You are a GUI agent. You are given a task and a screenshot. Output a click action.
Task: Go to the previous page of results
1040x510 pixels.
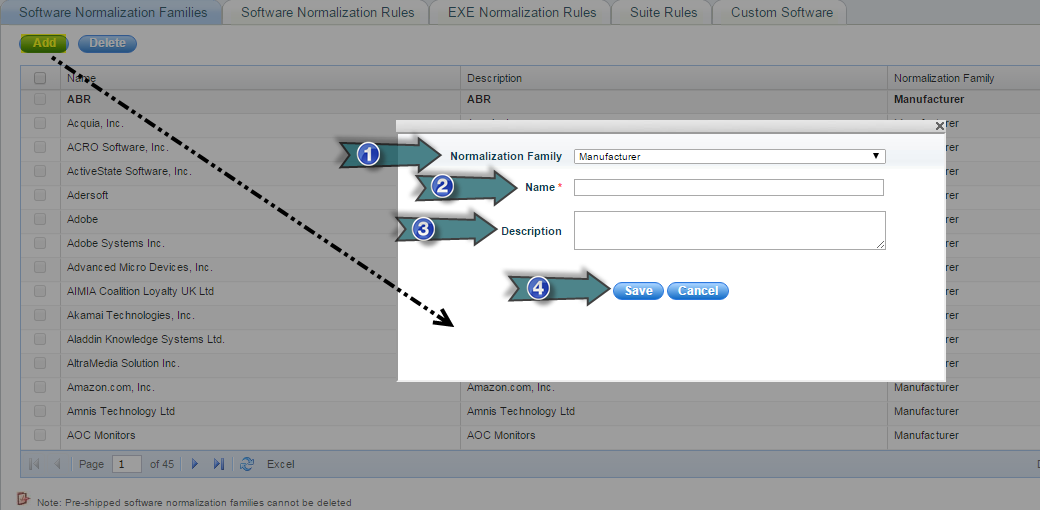(x=57, y=464)
